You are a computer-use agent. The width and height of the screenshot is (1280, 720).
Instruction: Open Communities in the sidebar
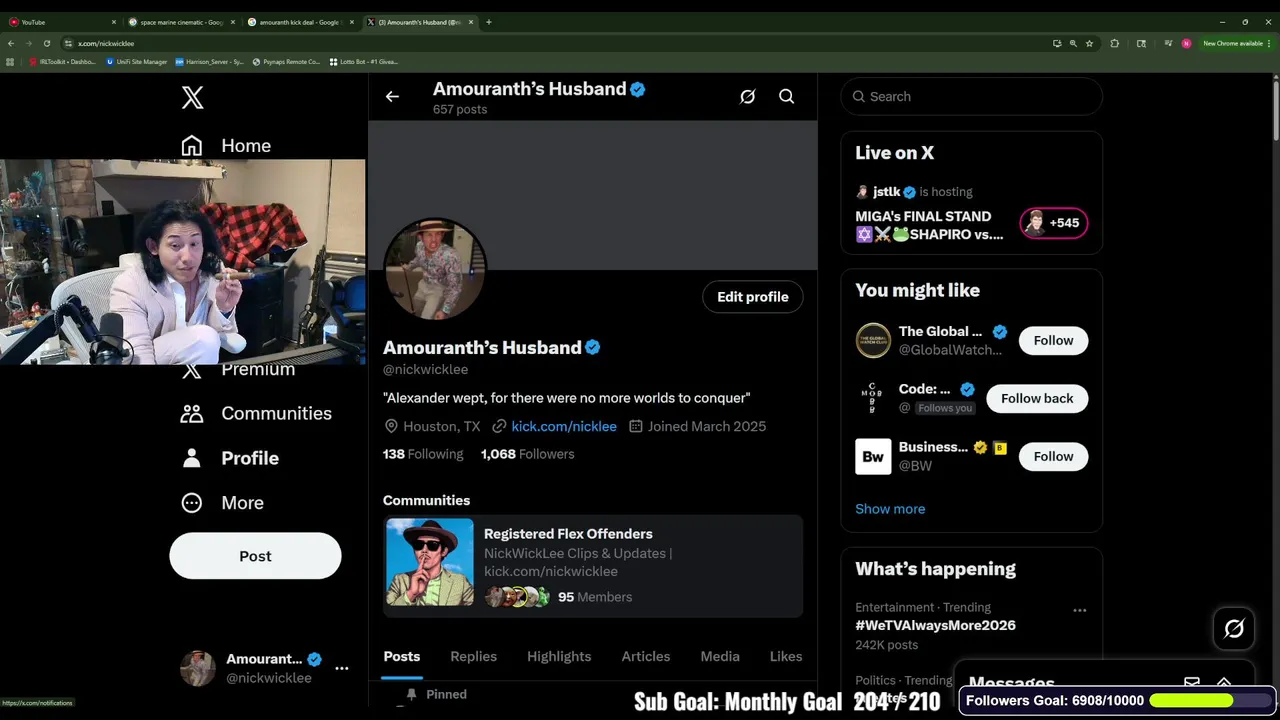[x=256, y=413]
